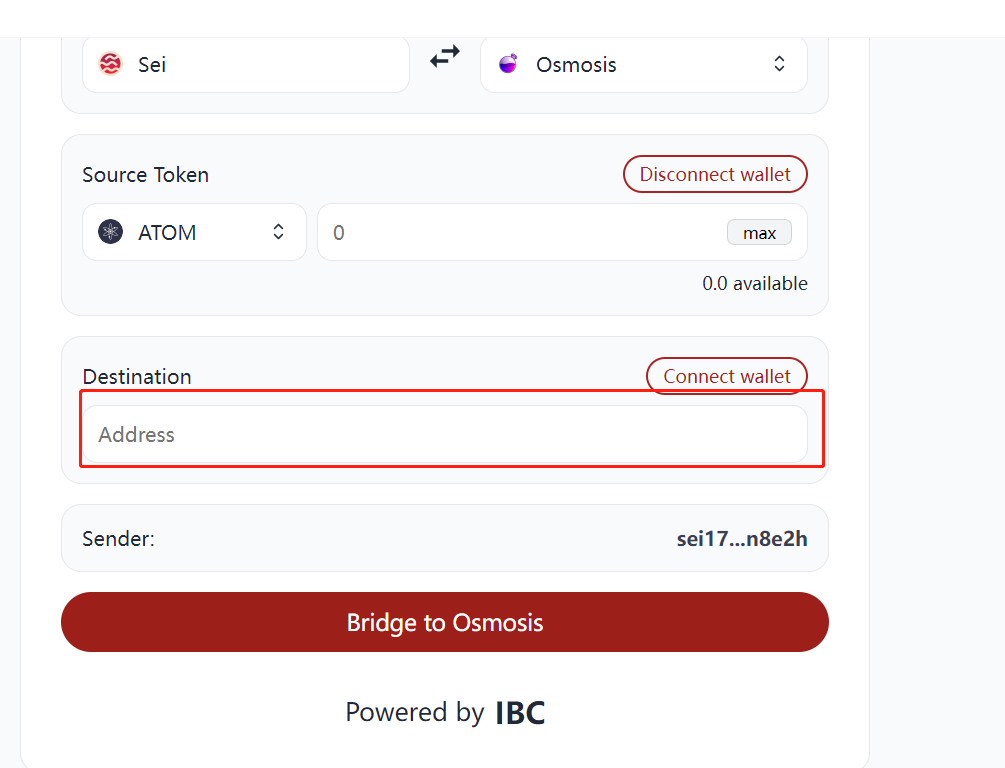Click Bridge to Osmosis button
Viewport: 1005px width, 768px height.
click(445, 622)
